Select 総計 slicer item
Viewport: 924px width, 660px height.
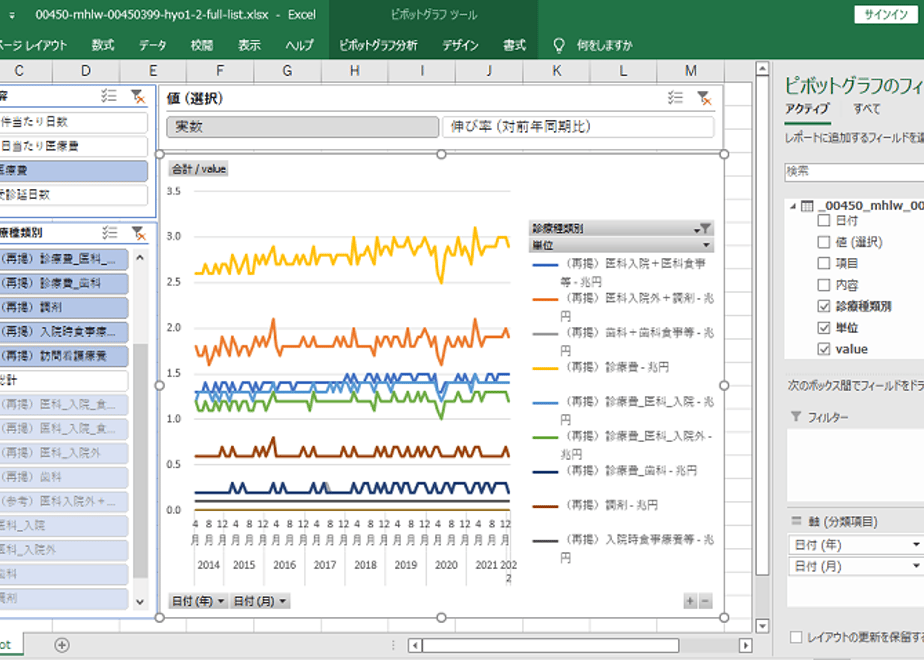[64, 381]
